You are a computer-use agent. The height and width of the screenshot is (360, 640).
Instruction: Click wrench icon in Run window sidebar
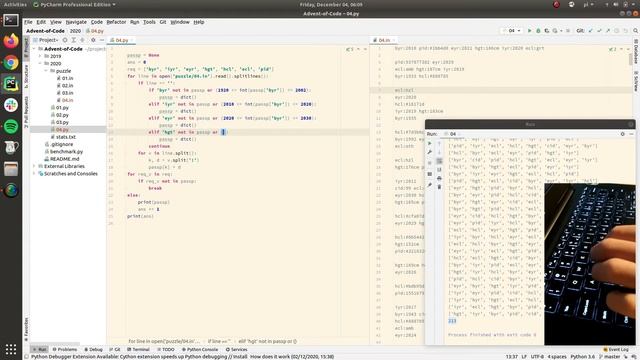pos(430,152)
